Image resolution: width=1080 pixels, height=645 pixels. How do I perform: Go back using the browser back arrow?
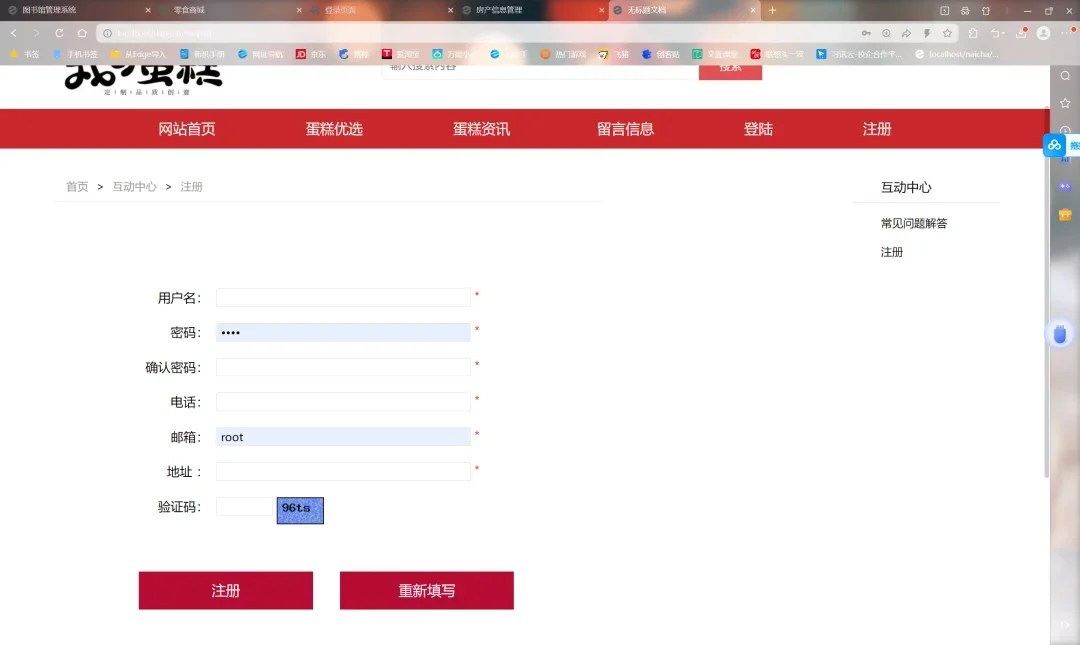click(x=12, y=32)
